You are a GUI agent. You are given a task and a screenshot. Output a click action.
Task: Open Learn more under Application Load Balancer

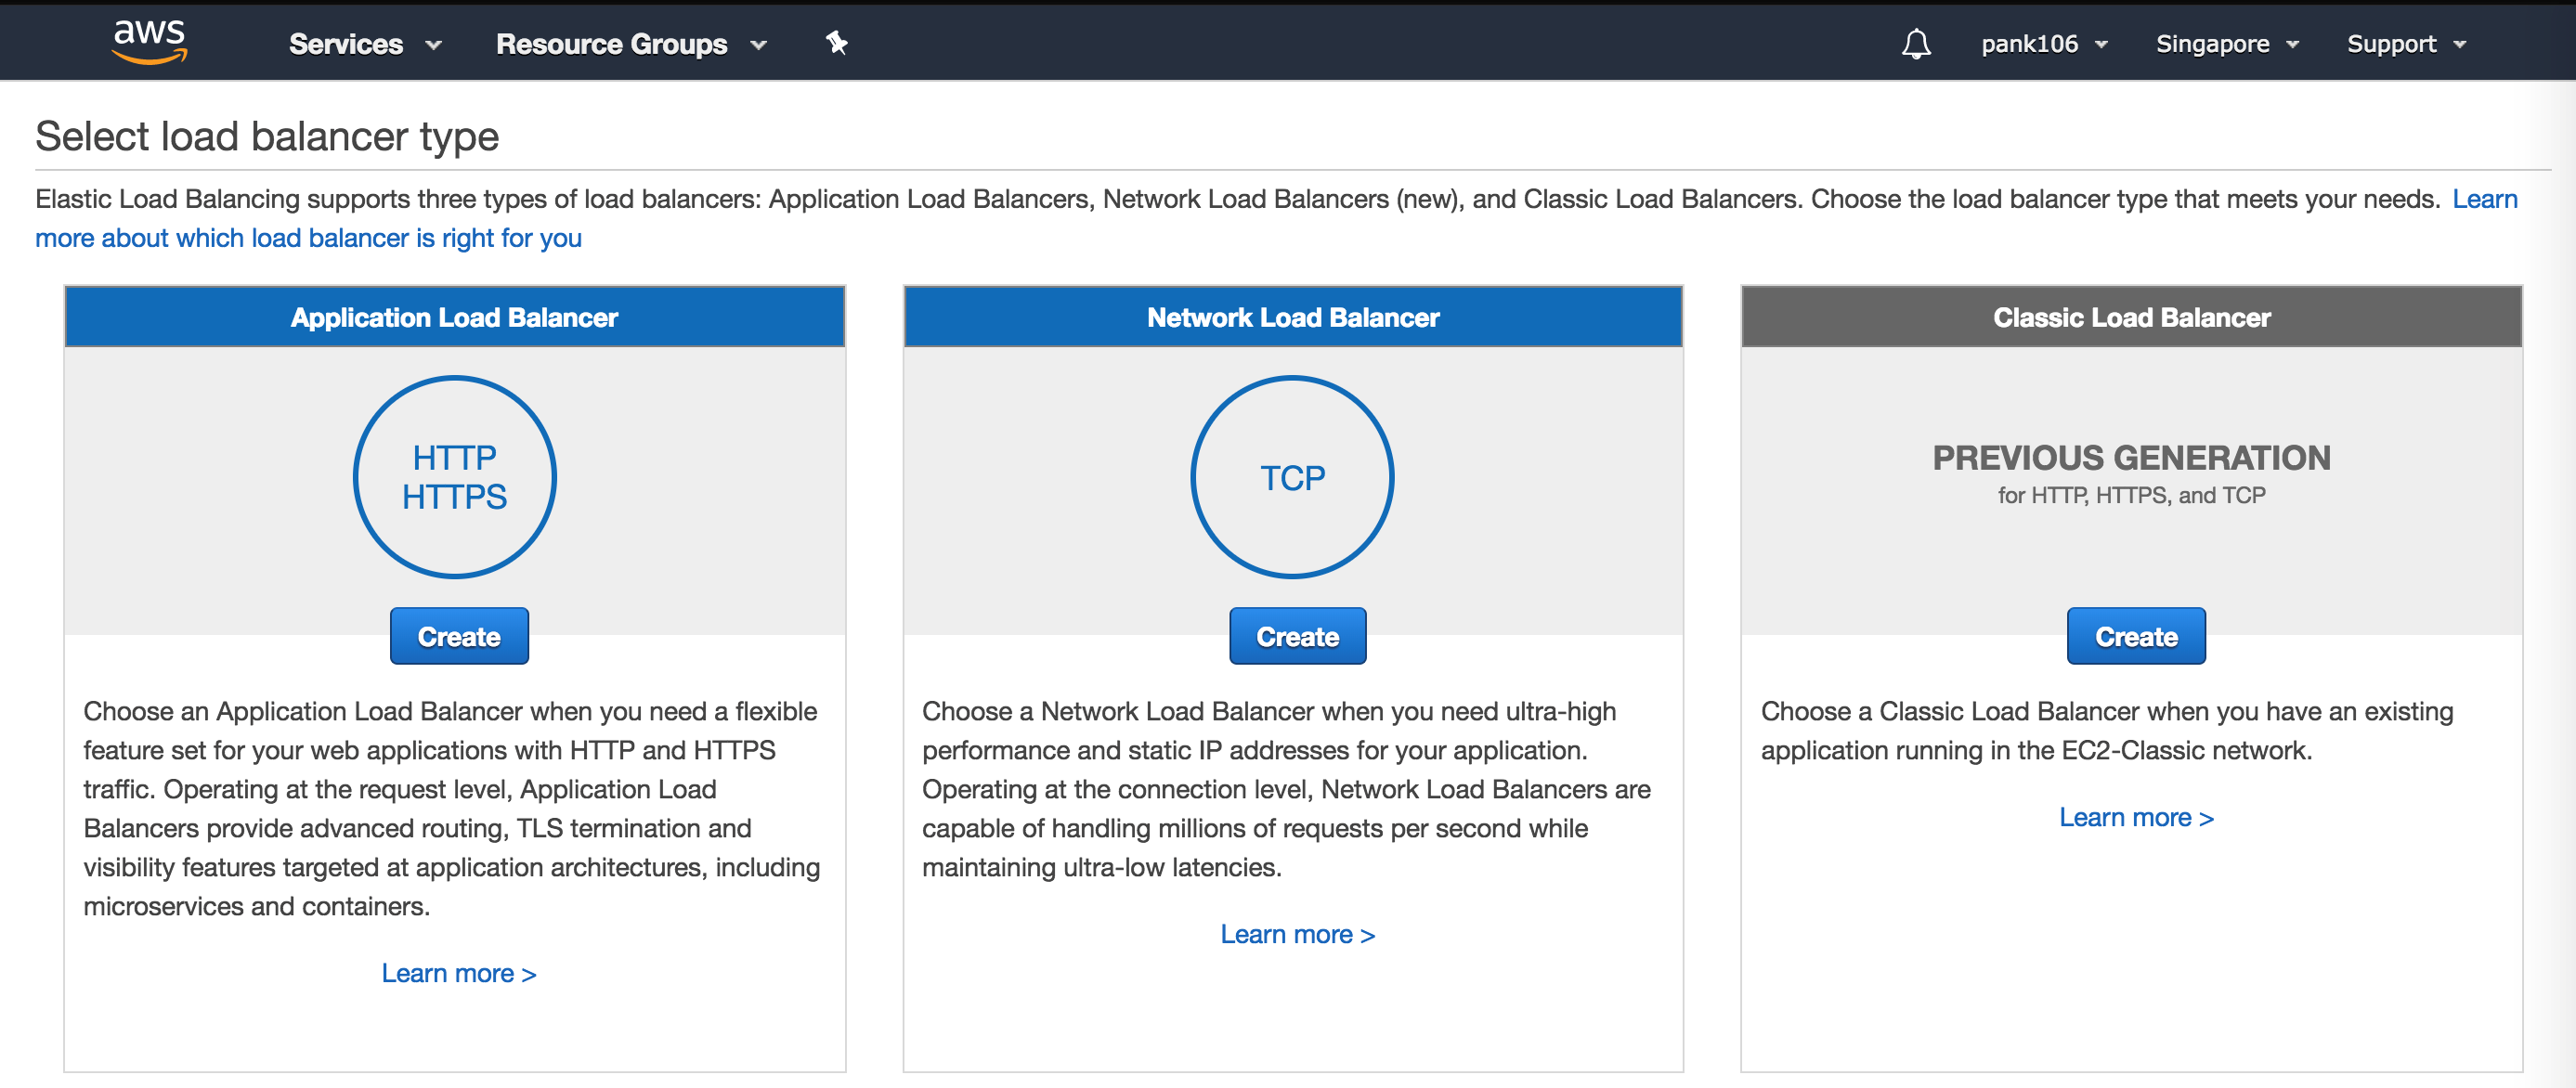(x=458, y=973)
